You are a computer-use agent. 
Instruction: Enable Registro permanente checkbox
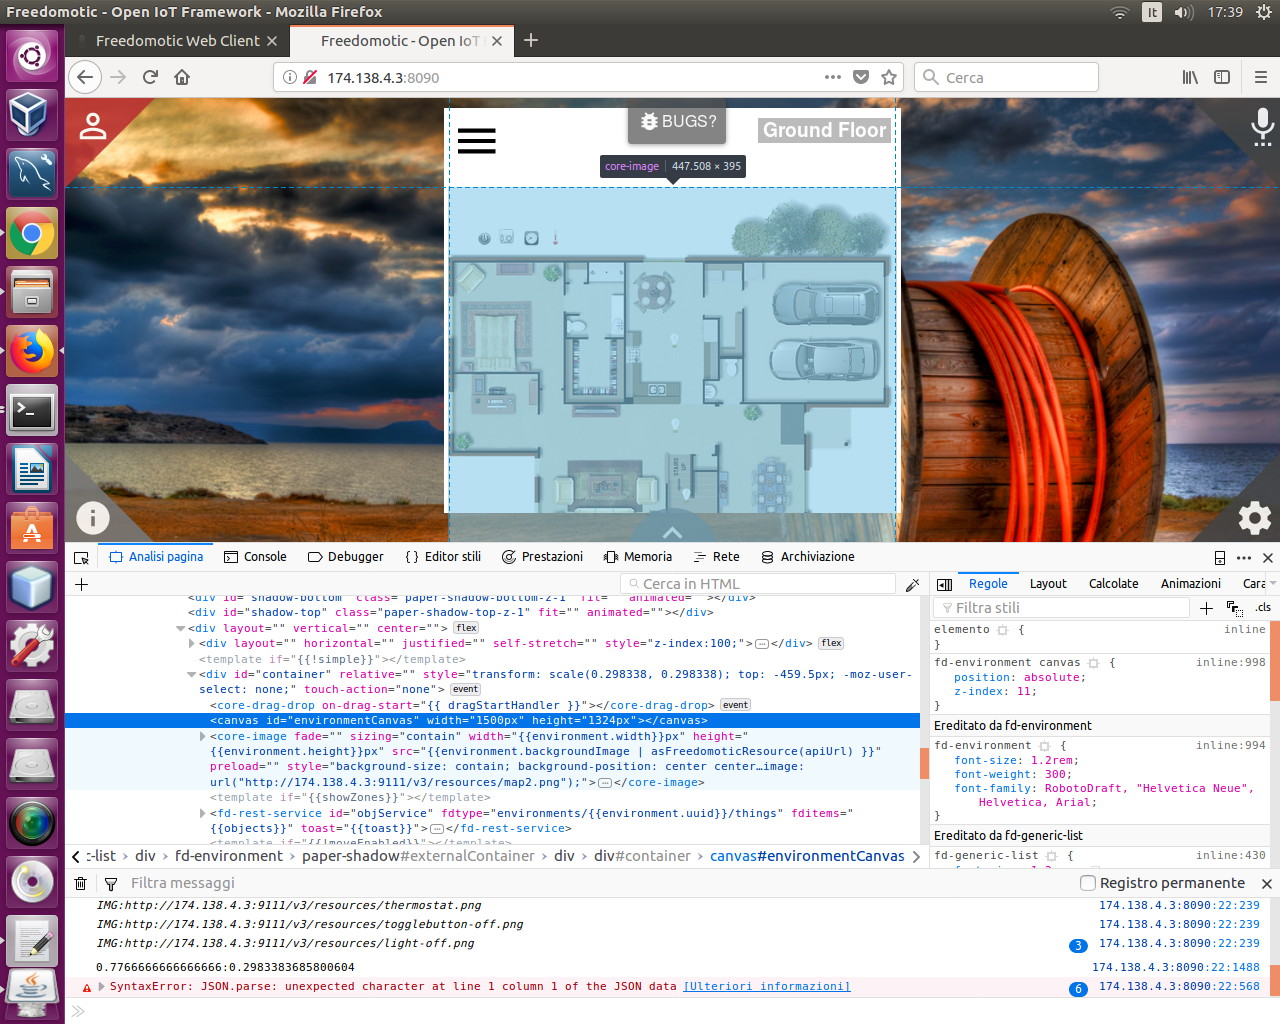click(x=1088, y=883)
